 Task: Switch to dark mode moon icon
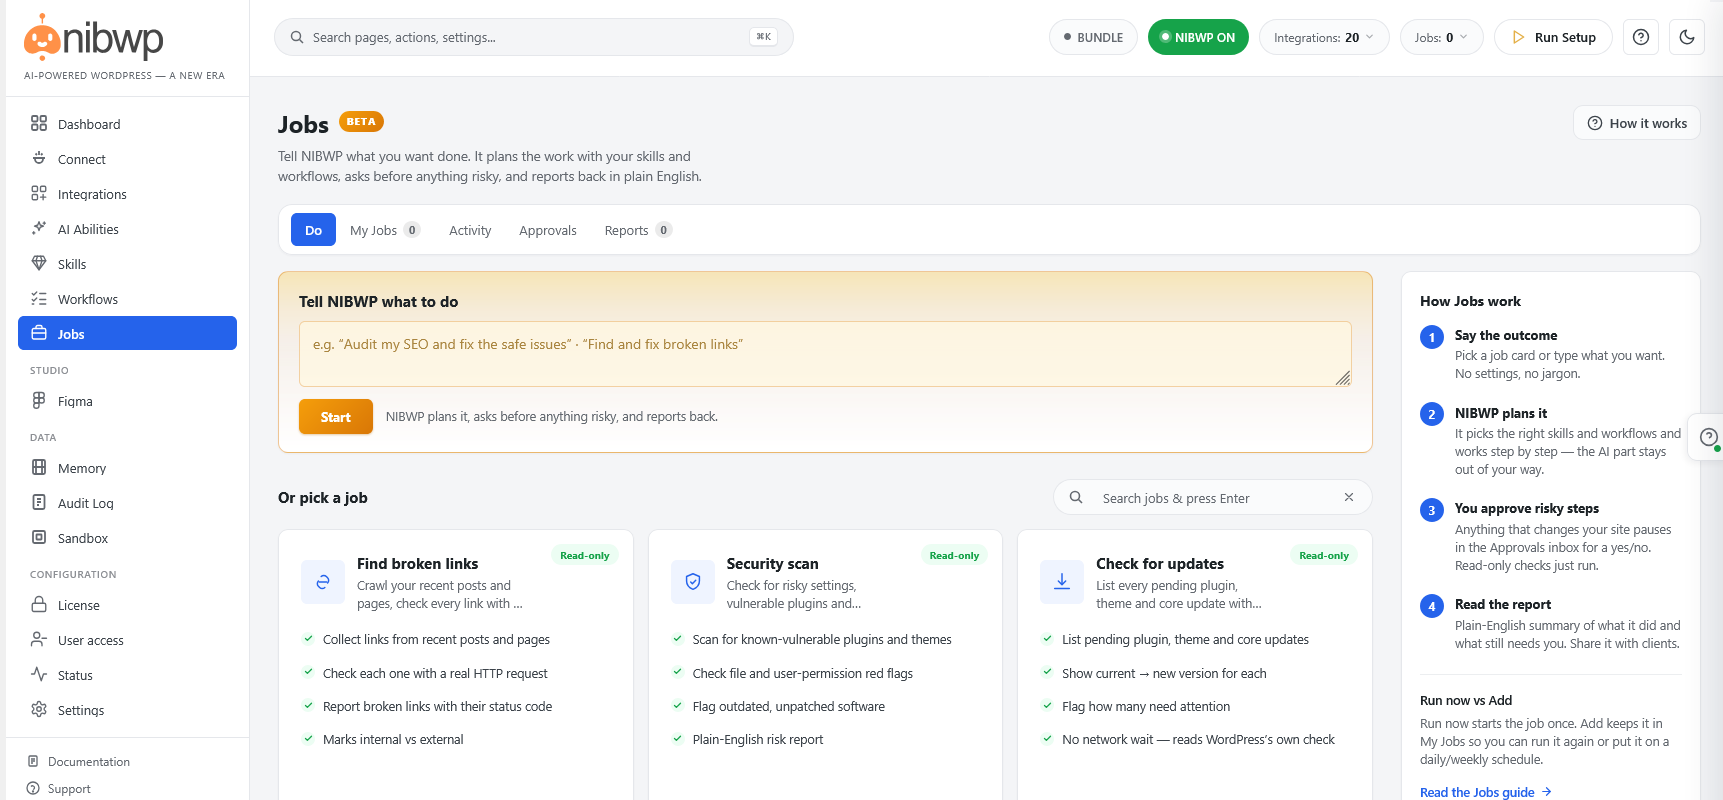click(x=1687, y=37)
